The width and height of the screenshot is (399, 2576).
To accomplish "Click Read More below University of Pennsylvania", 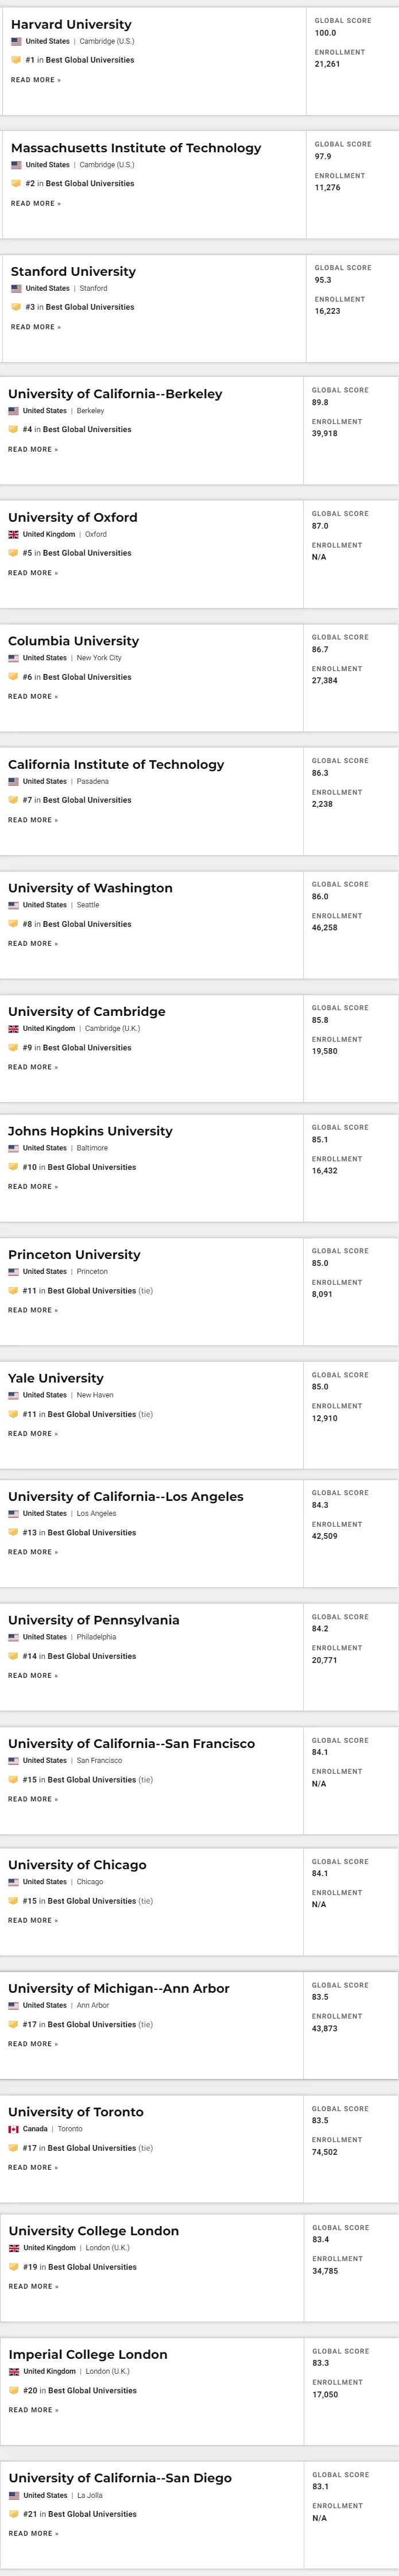I will pos(33,1676).
